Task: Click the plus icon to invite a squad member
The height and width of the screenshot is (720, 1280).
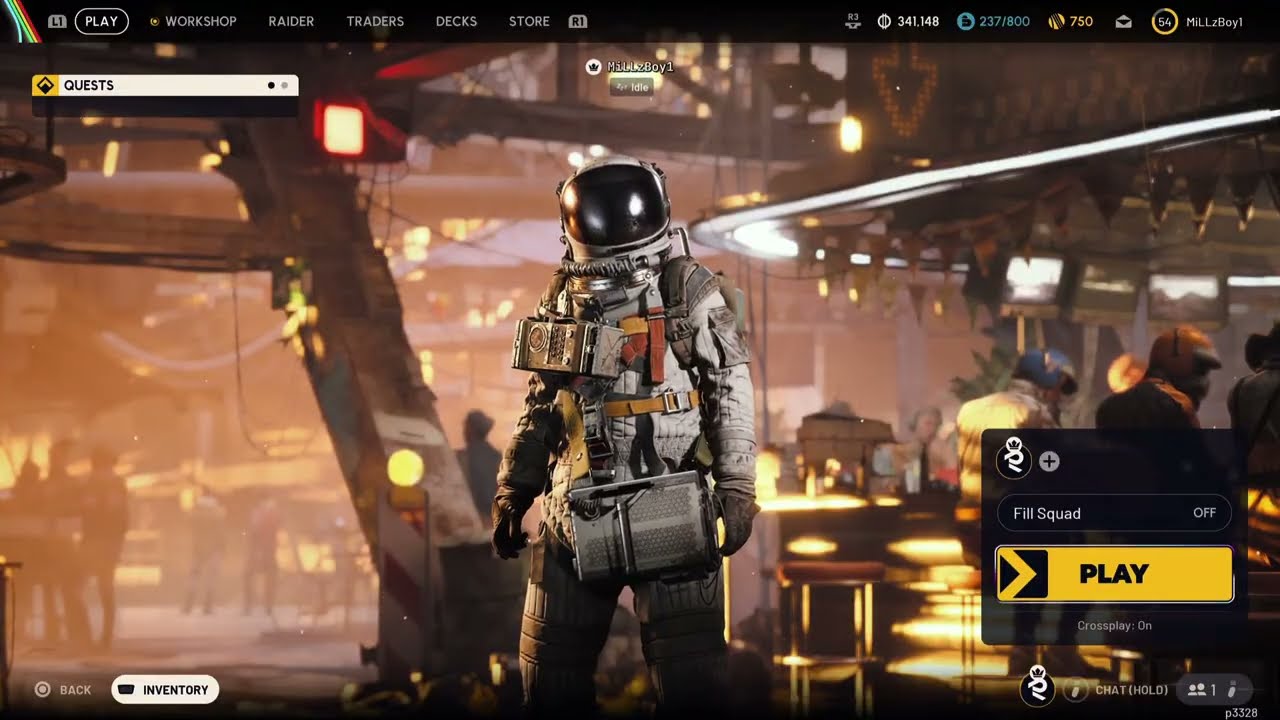Action: 1049,461
